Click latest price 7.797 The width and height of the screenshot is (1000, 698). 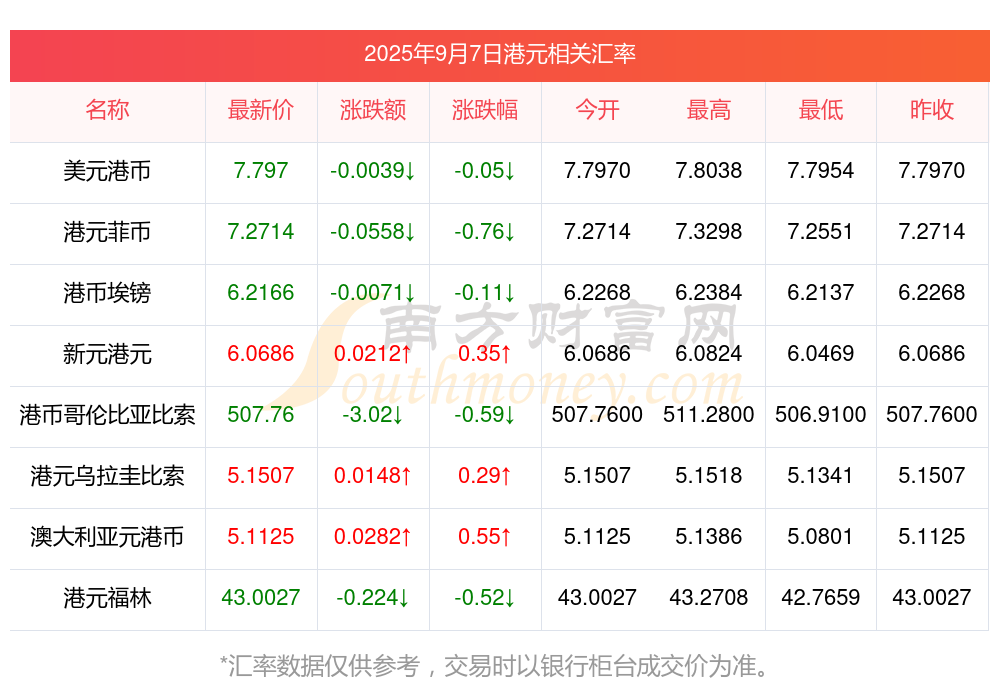(260, 170)
